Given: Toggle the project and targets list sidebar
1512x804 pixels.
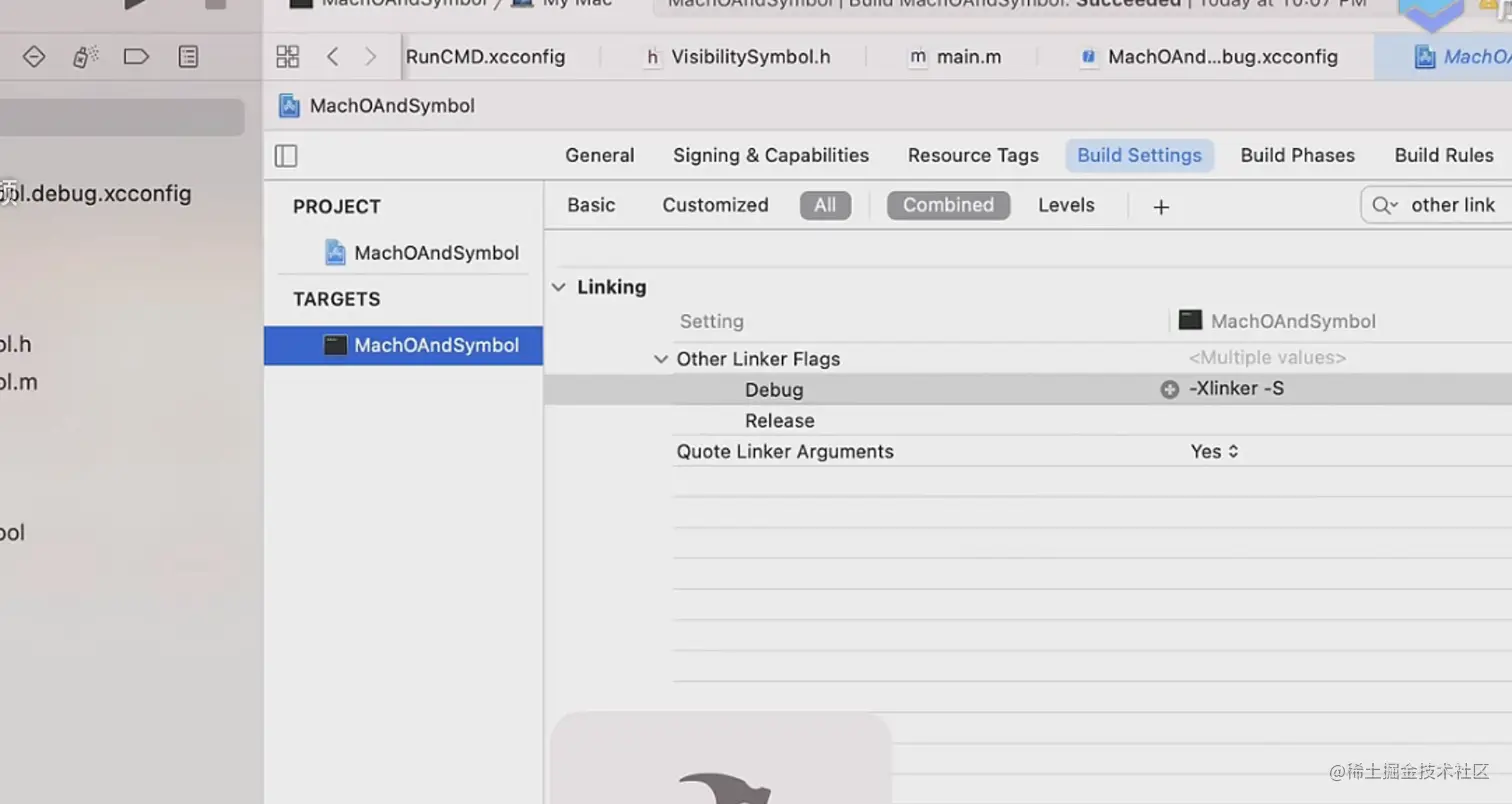Looking at the screenshot, I should [286, 156].
